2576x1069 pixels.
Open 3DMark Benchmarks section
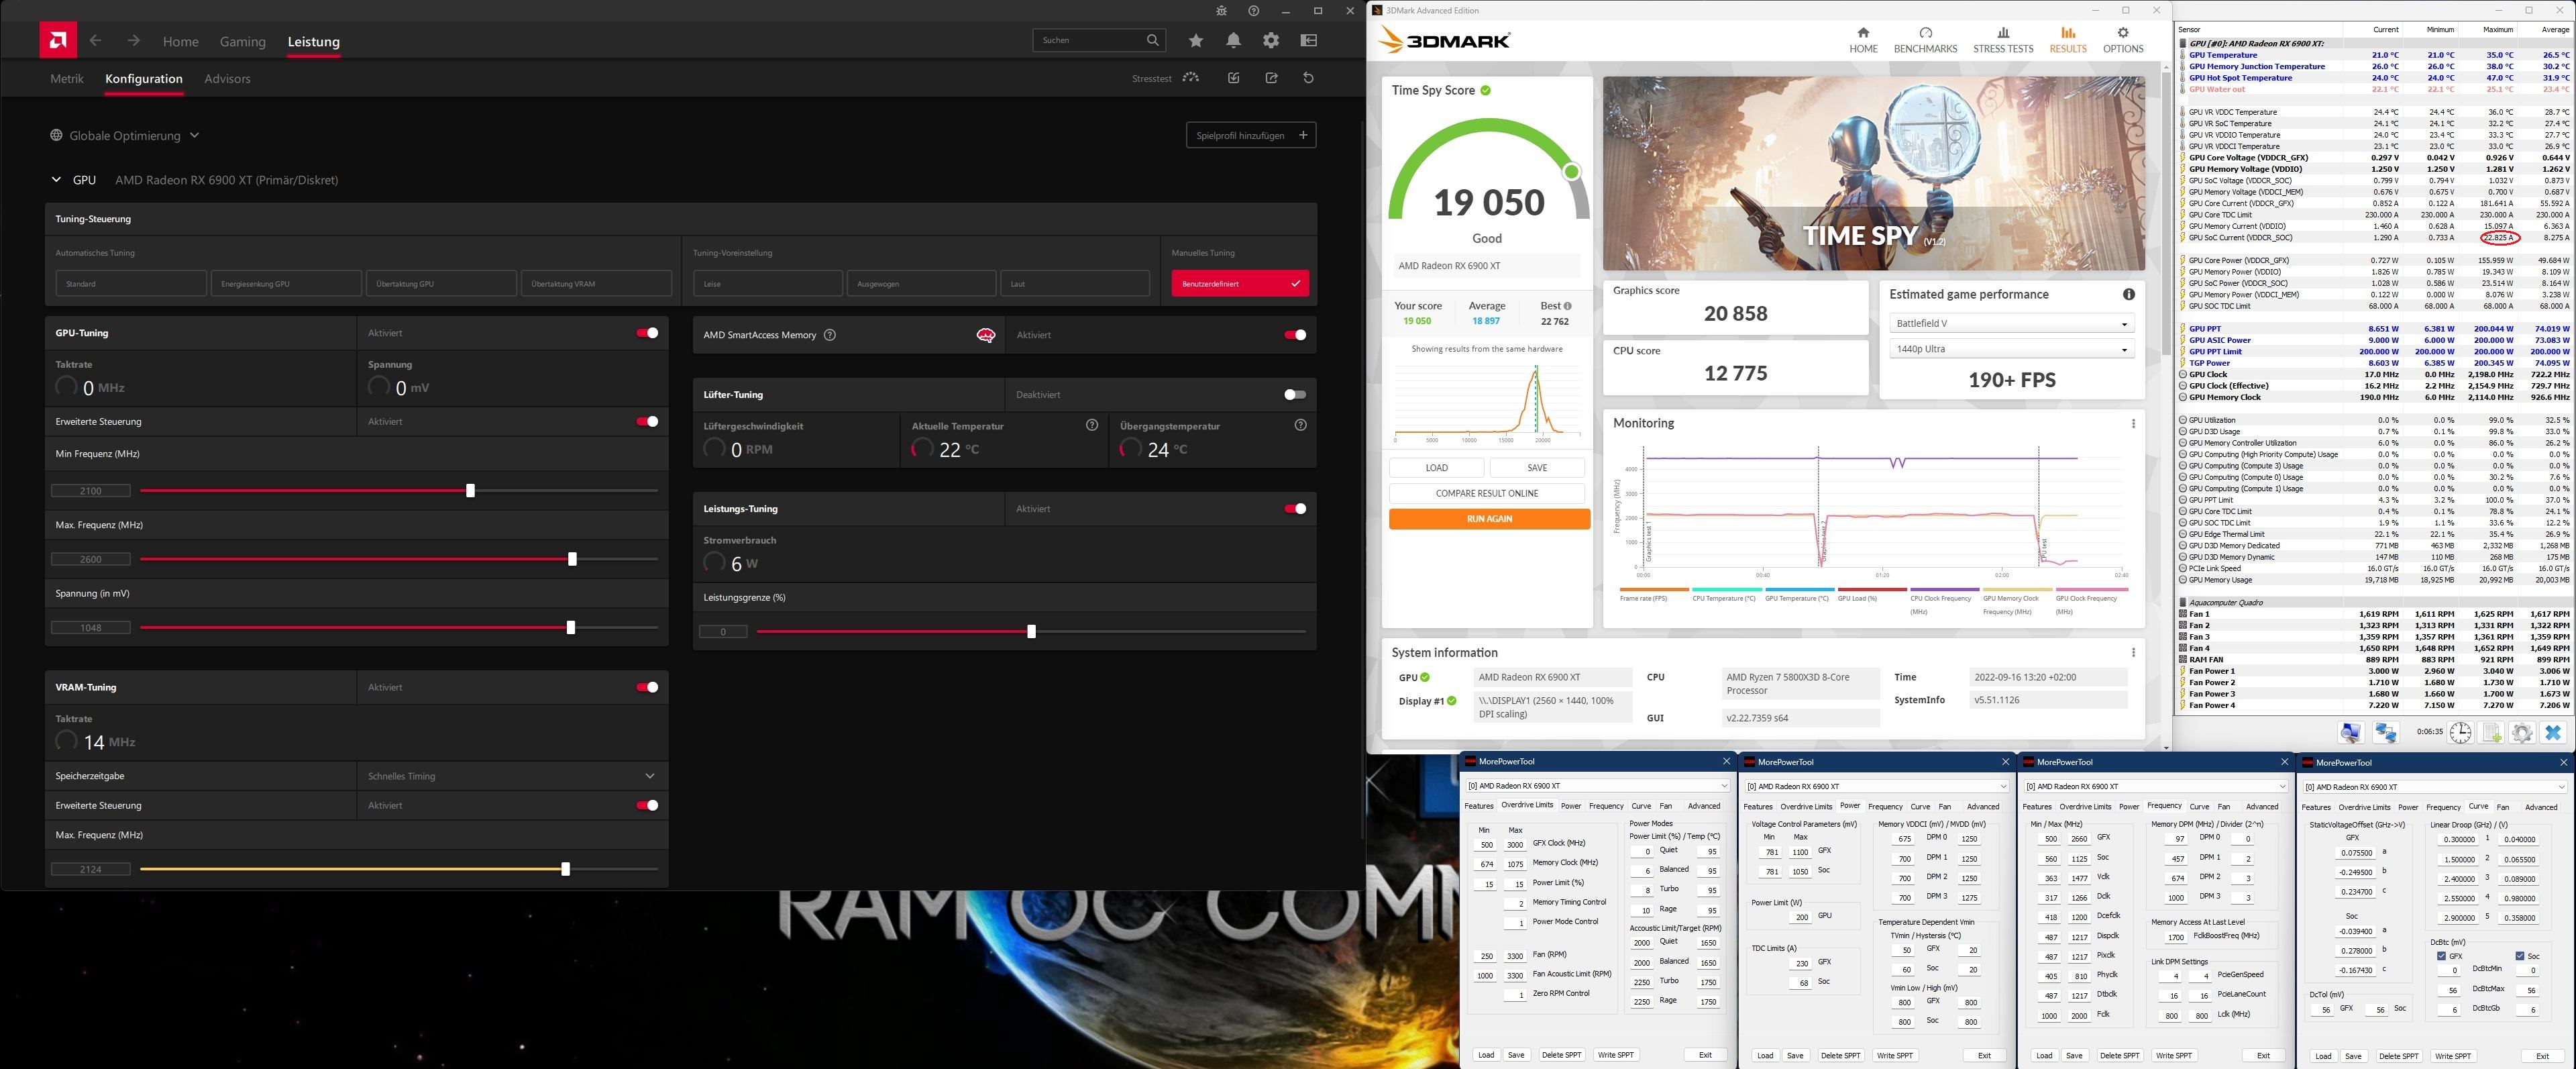[x=1925, y=40]
